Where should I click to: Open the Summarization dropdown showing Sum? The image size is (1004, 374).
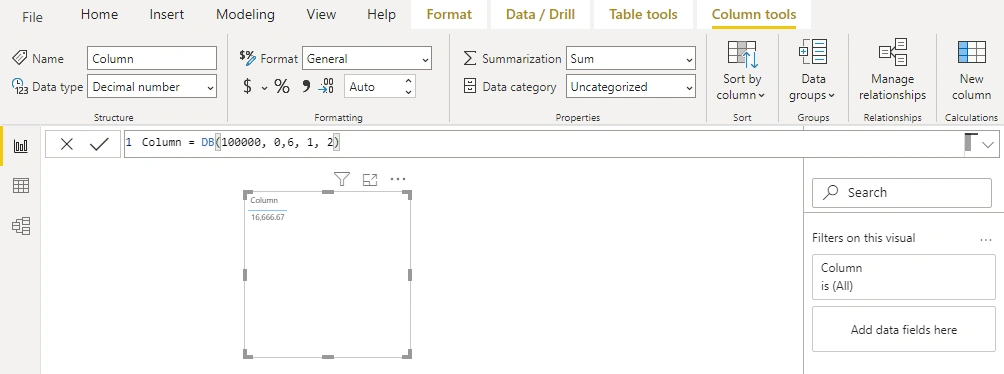[631, 58]
